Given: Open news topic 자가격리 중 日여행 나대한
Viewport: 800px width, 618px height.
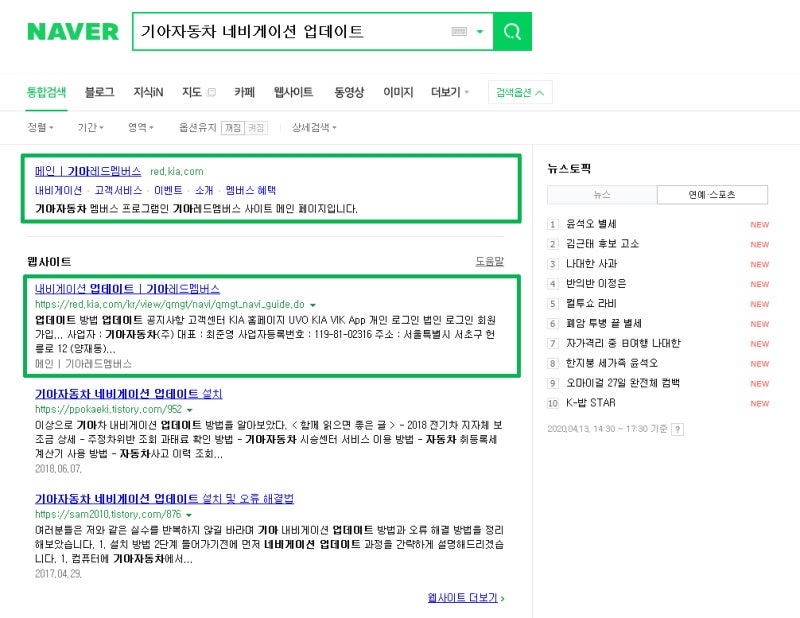Looking at the screenshot, I should click(623, 343).
